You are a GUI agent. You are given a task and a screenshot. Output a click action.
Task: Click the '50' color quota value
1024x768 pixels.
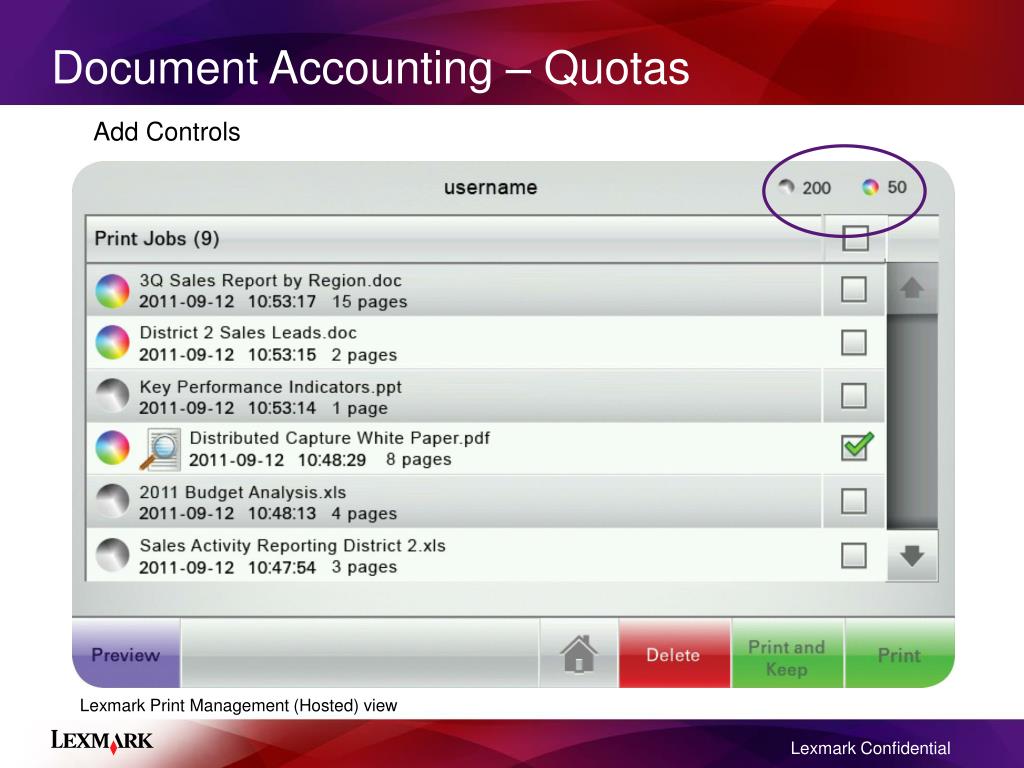click(x=897, y=187)
